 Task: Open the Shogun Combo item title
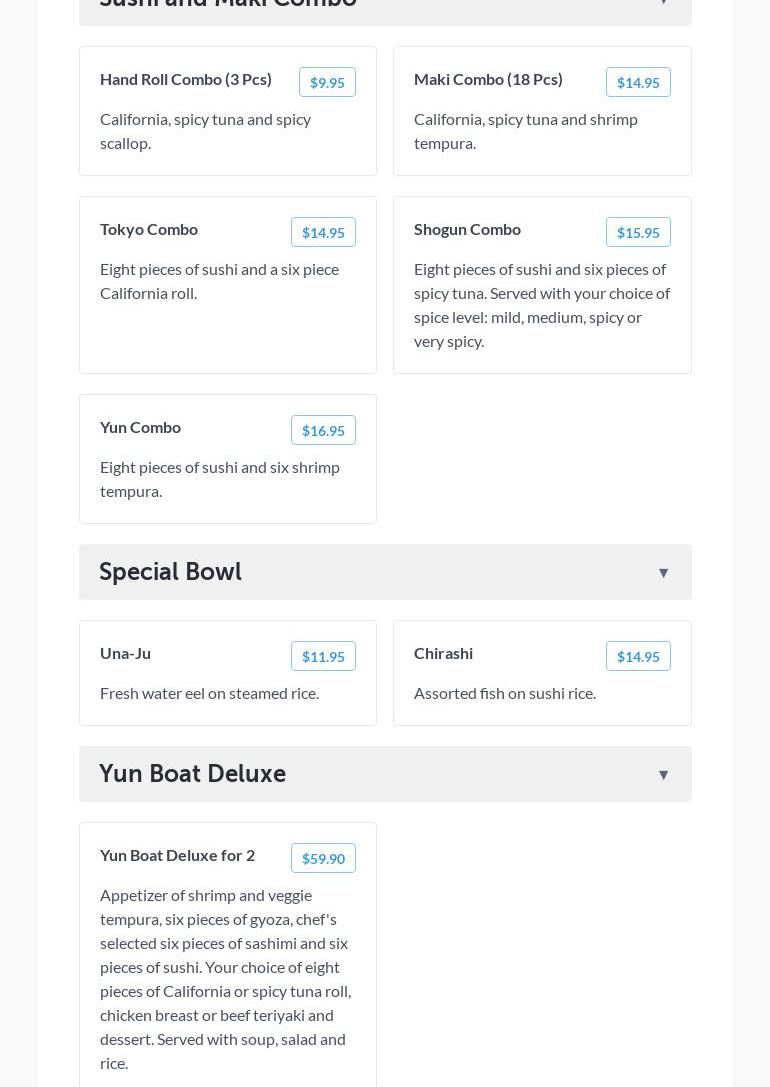click(x=467, y=229)
